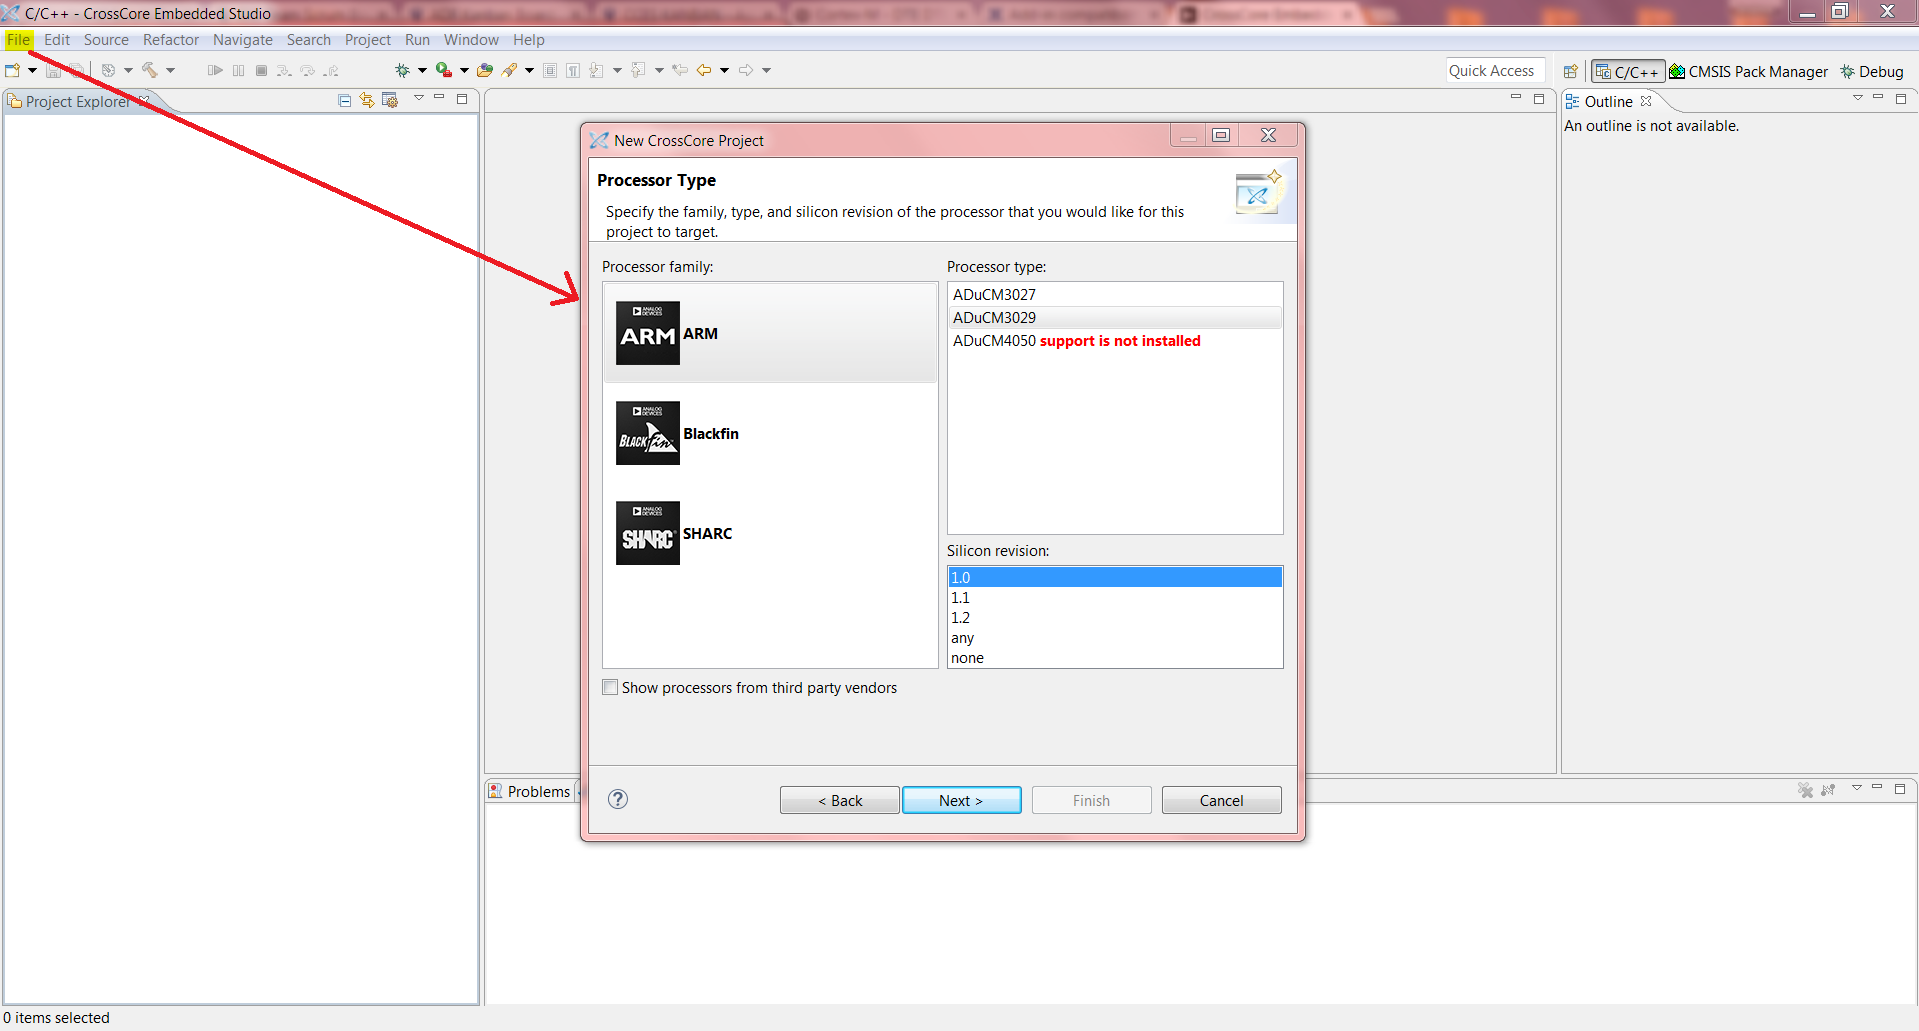Enable Show processors from third party vendors
Screen dimensions: 1919x1031
pos(610,688)
